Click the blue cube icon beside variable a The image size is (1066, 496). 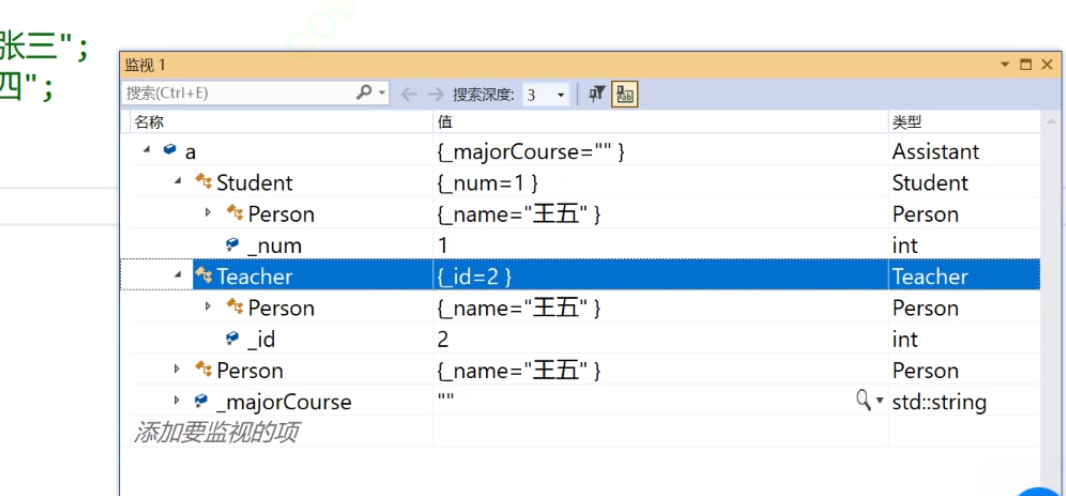(170, 150)
